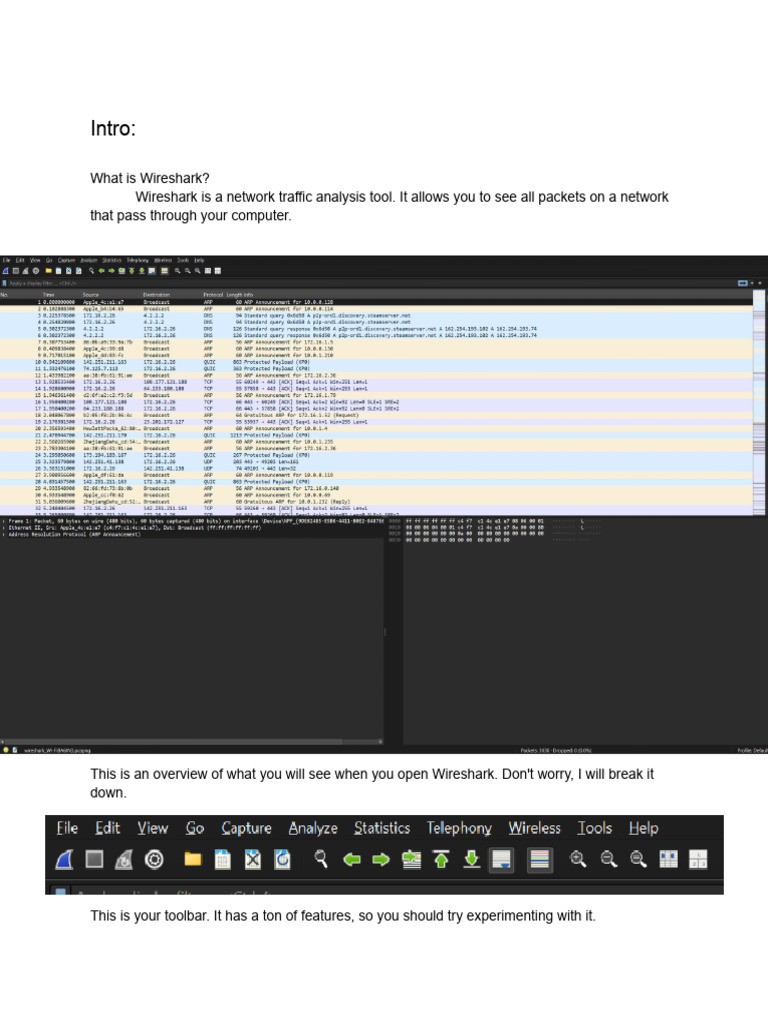This screenshot has width=768, height=1024.
Task: Click the packet list vertical scrollbar
Action: click(x=759, y=403)
